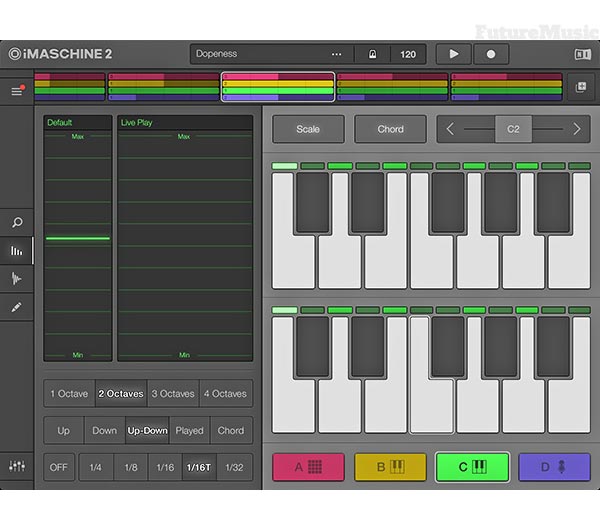The width and height of the screenshot is (600, 530).
Task: Tap first black key on upper keyboard
Action: (312, 202)
